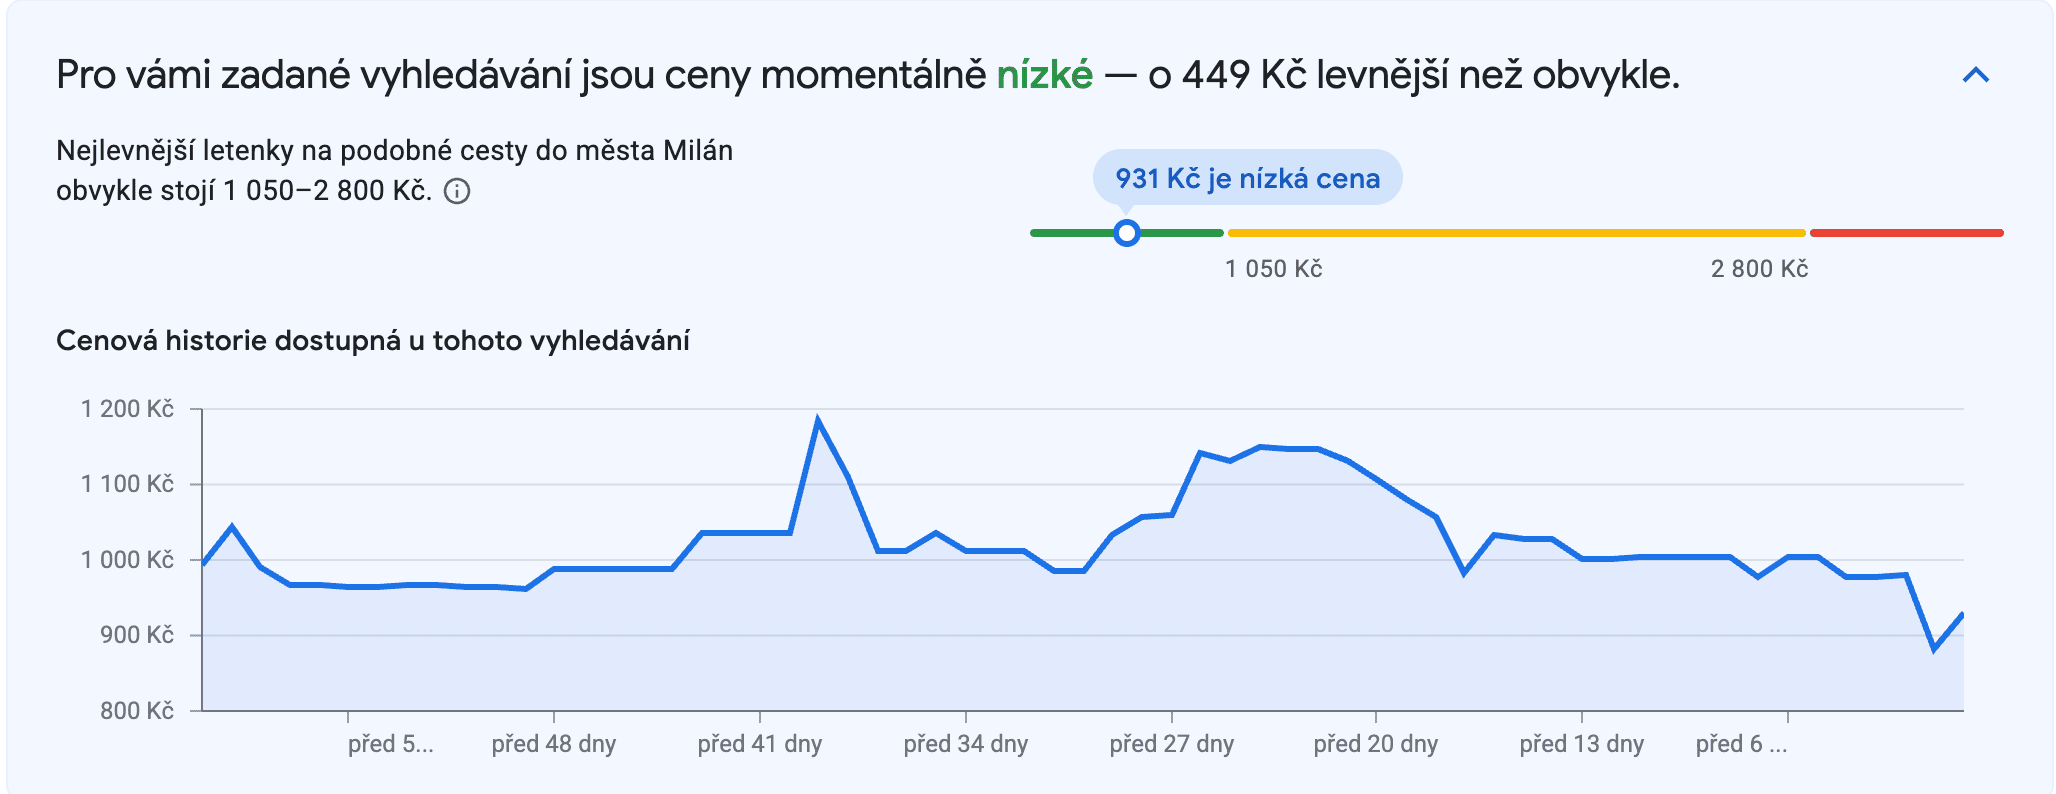The image size is (2056, 794).
Task: Select the "před 20 dny" axis label
Action: click(1375, 744)
